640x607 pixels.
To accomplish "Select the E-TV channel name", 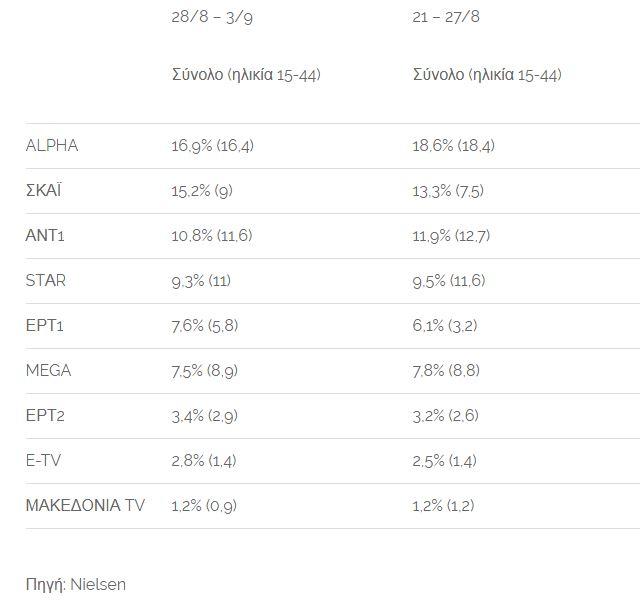I will [x=45, y=461].
